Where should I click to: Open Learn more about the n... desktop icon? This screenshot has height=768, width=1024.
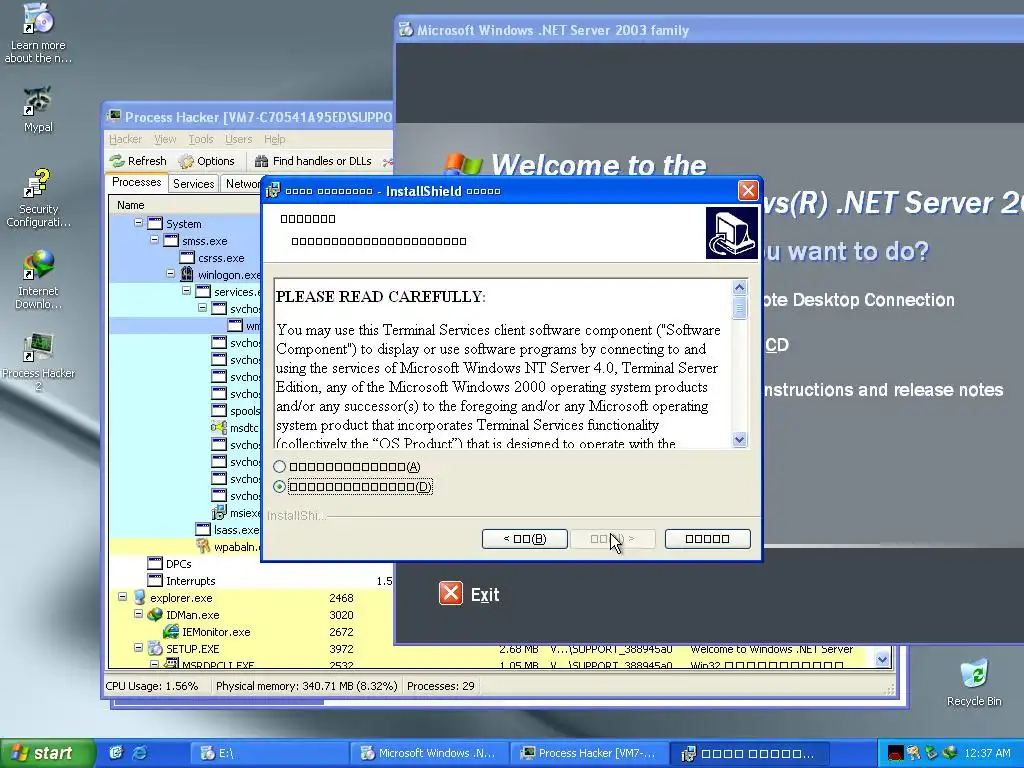click(38, 34)
